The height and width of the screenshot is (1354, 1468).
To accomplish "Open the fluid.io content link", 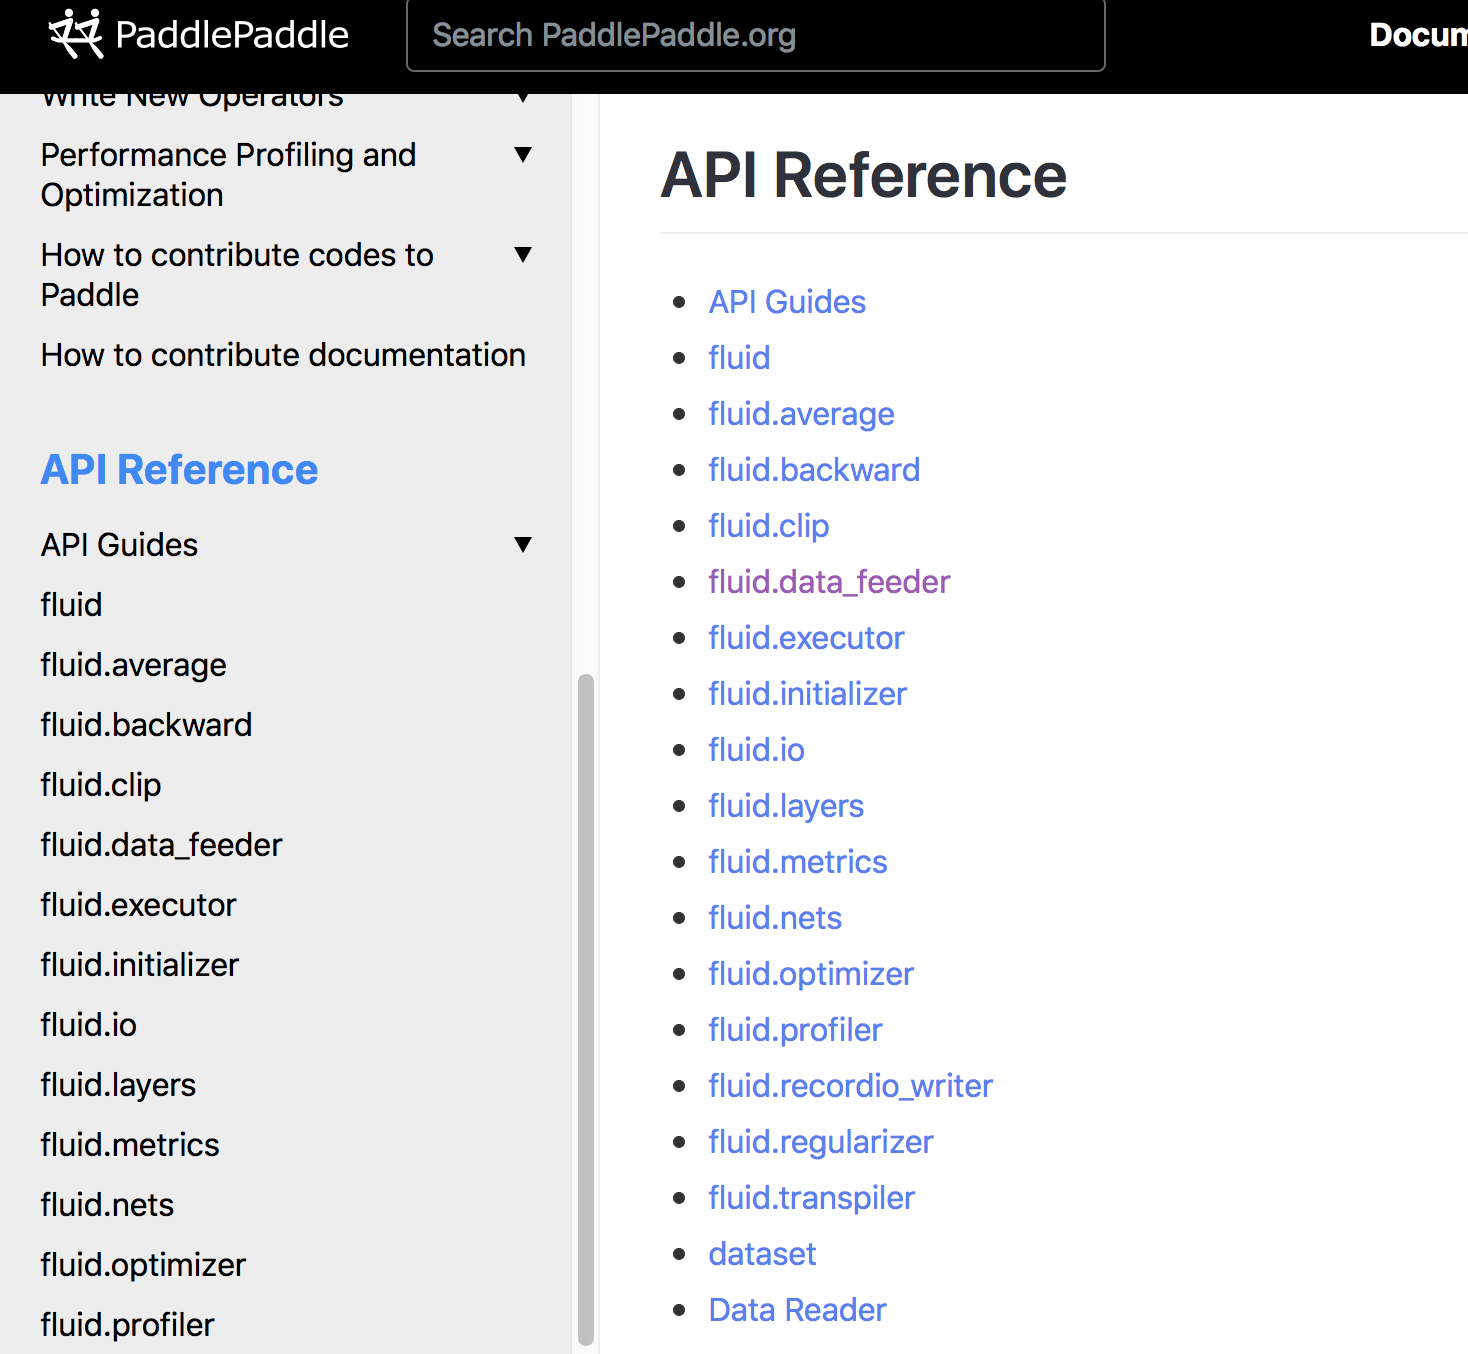I will click(x=756, y=750).
